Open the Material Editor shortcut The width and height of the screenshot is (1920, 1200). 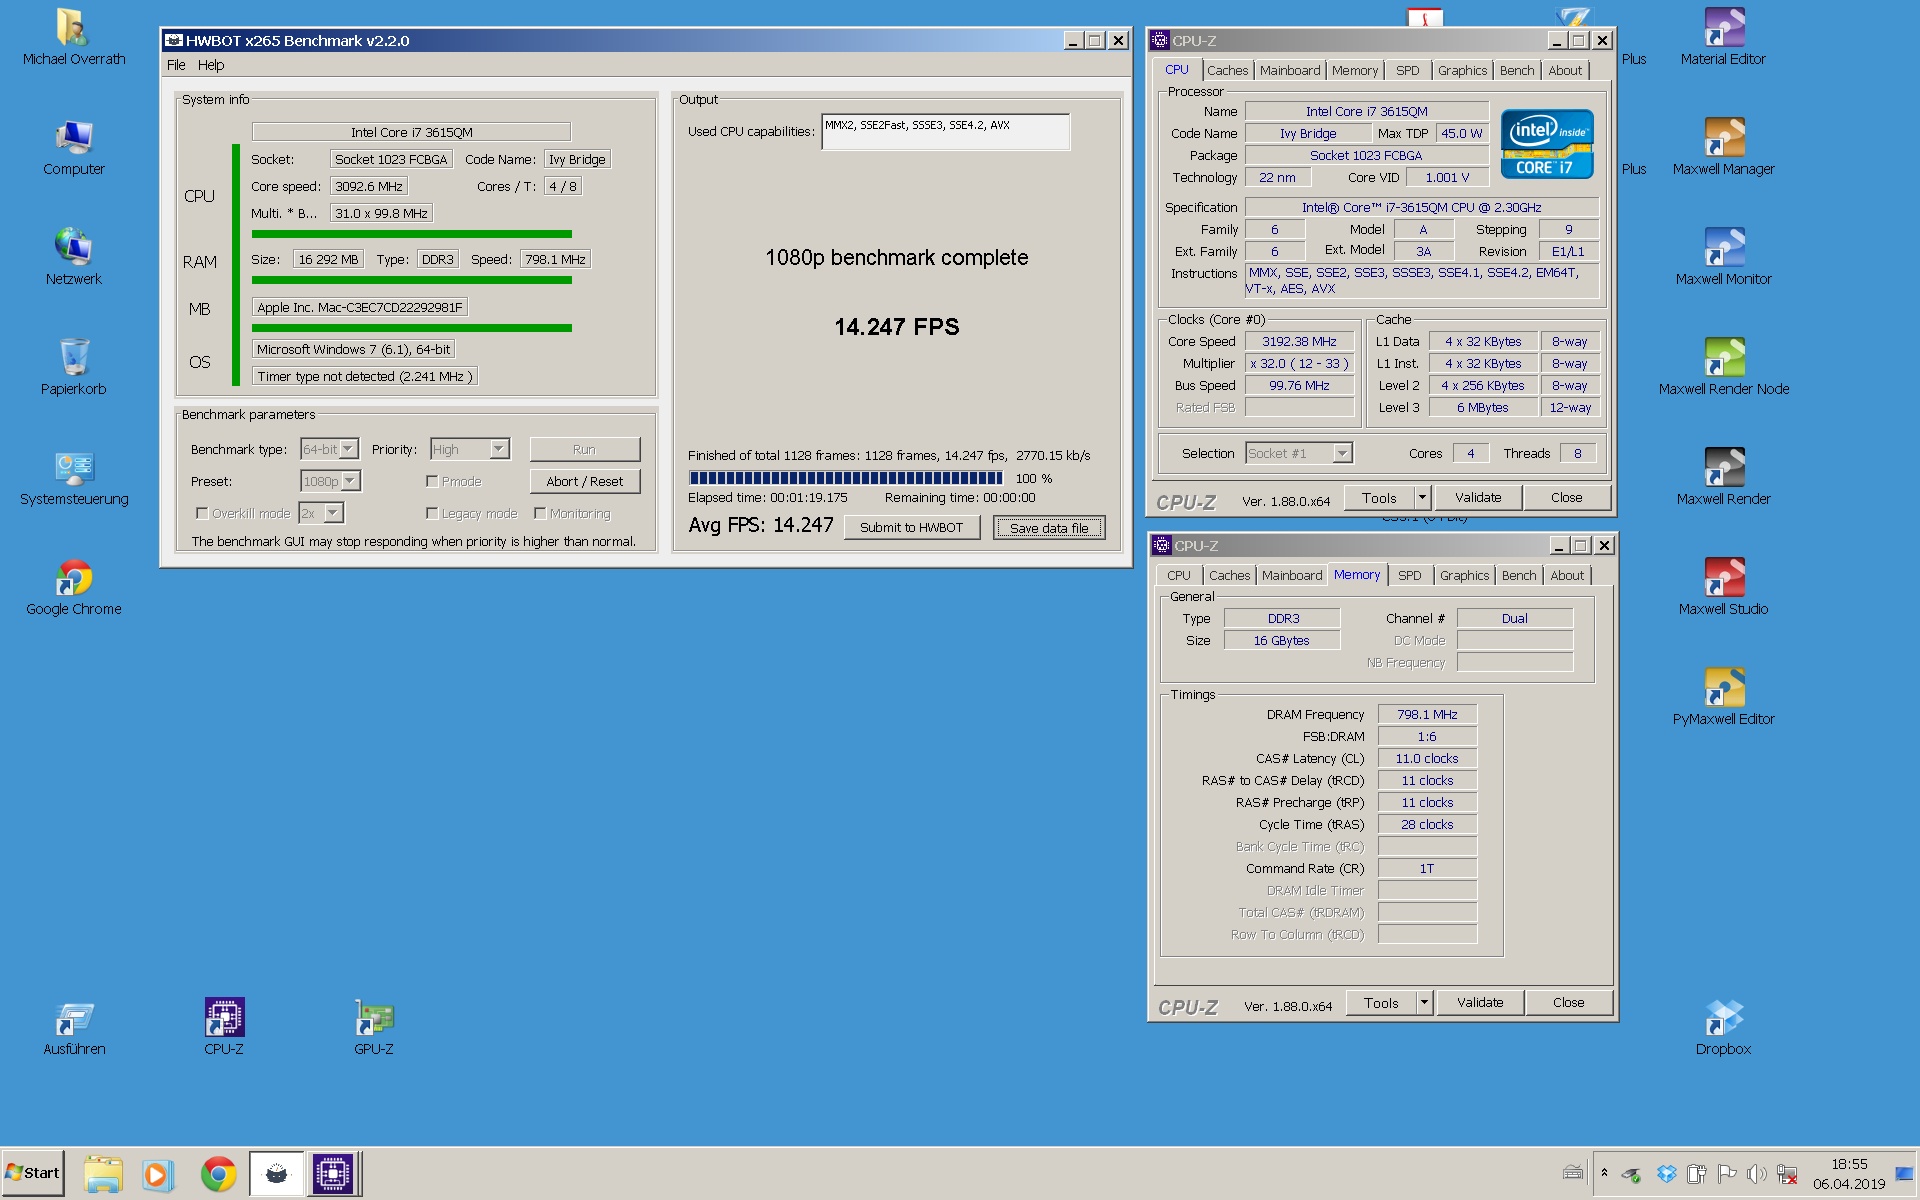point(1724,37)
